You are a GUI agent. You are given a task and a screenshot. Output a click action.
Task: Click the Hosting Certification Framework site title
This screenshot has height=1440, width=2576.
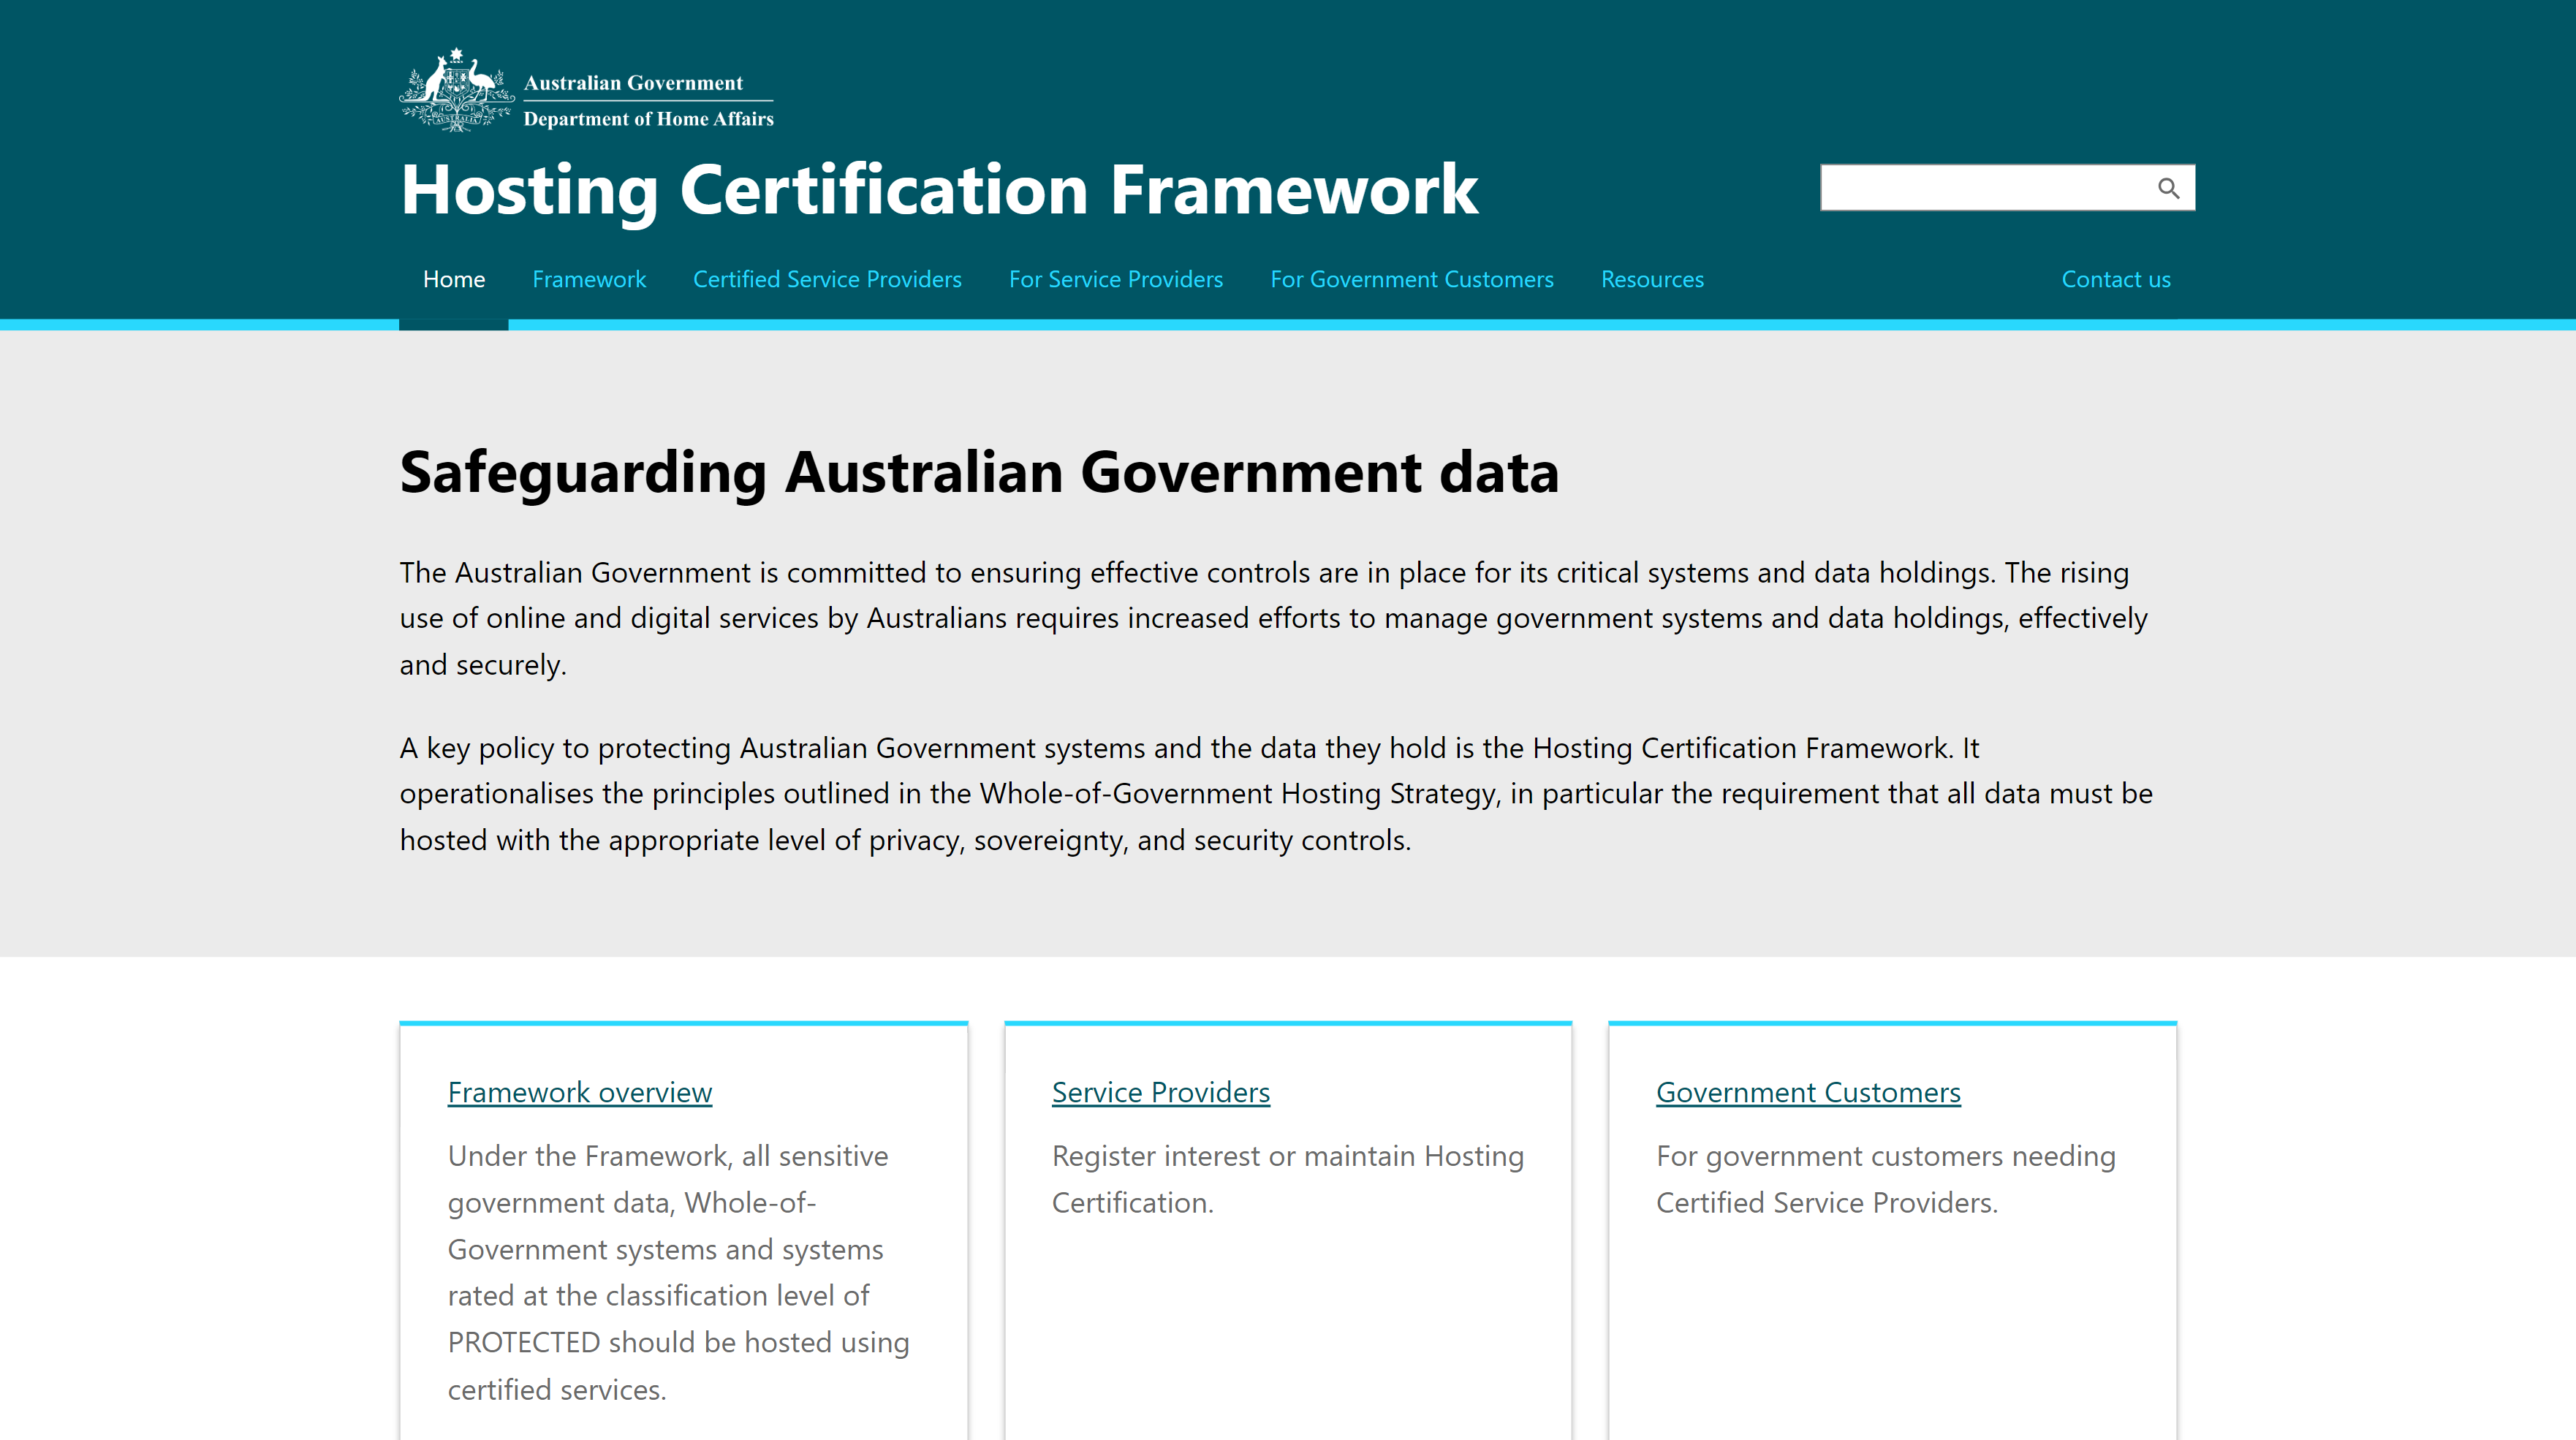click(938, 189)
